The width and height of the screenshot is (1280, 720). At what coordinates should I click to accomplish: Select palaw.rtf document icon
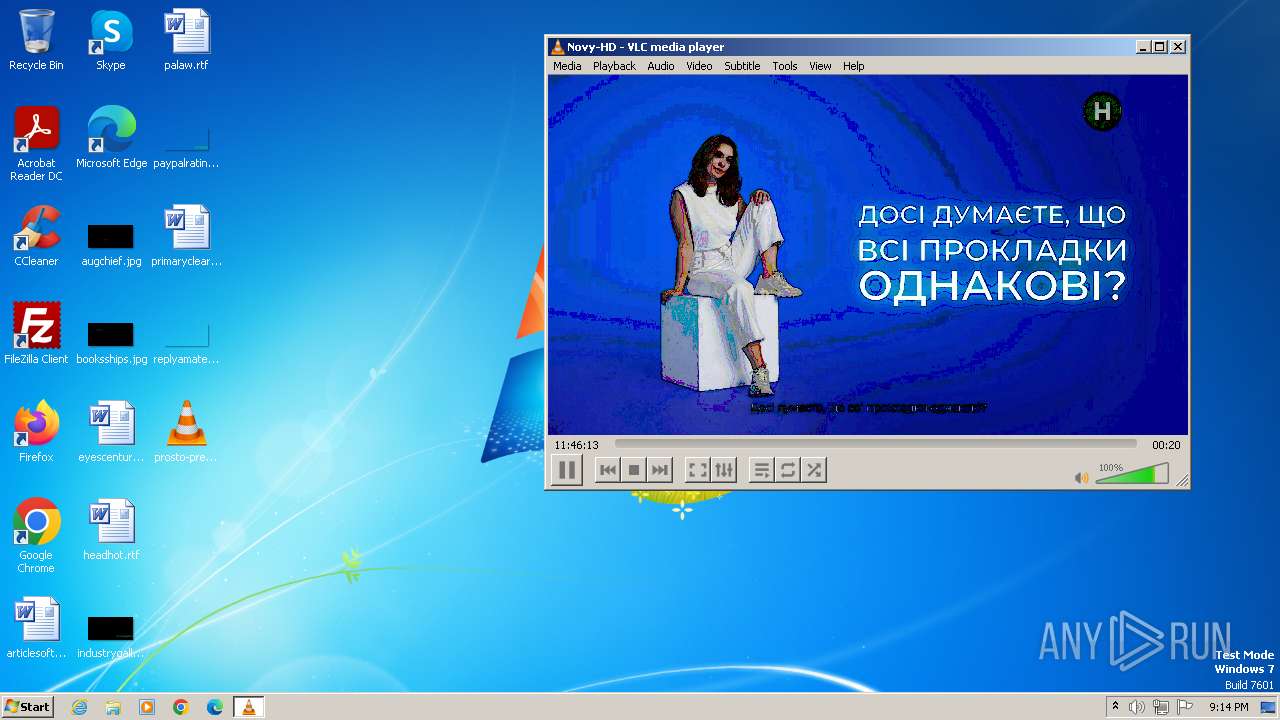(186, 40)
